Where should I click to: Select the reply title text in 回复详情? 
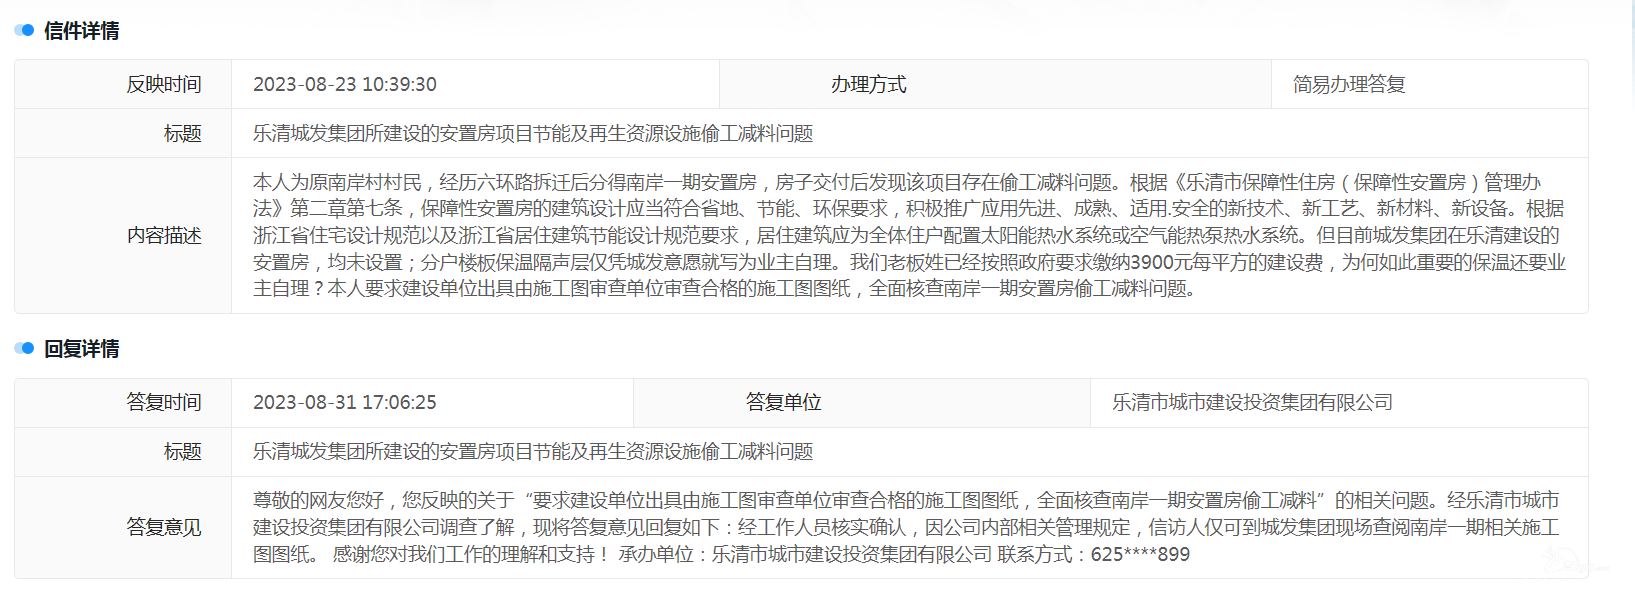coord(533,451)
